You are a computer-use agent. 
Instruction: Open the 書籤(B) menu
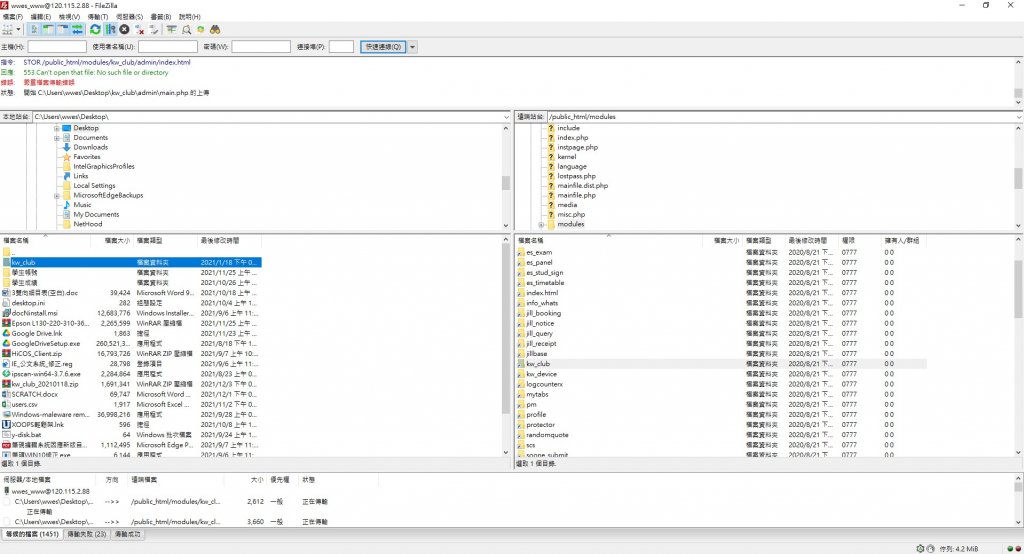pos(161,16)
